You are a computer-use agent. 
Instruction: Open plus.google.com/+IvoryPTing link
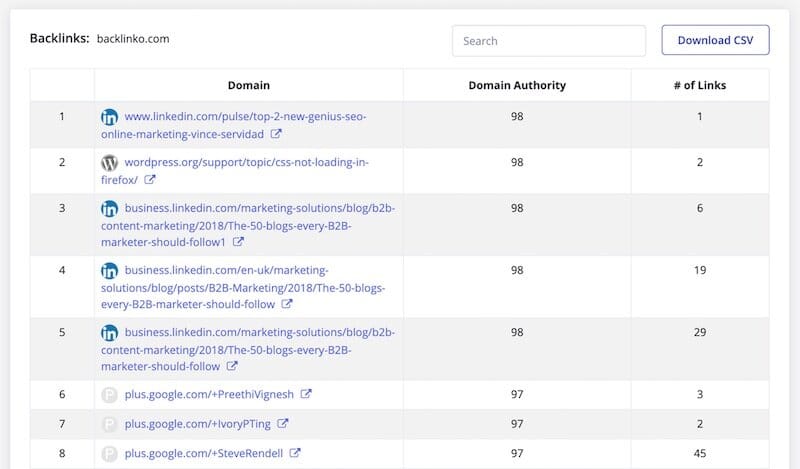pyautogui.click(x=197, y=424)
